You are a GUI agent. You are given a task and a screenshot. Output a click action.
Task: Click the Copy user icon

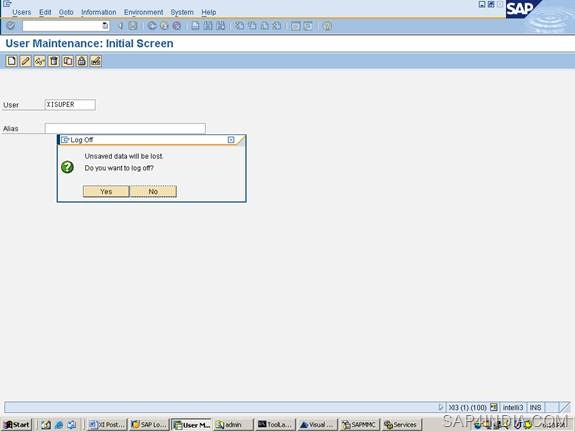[x=67, y=61]
